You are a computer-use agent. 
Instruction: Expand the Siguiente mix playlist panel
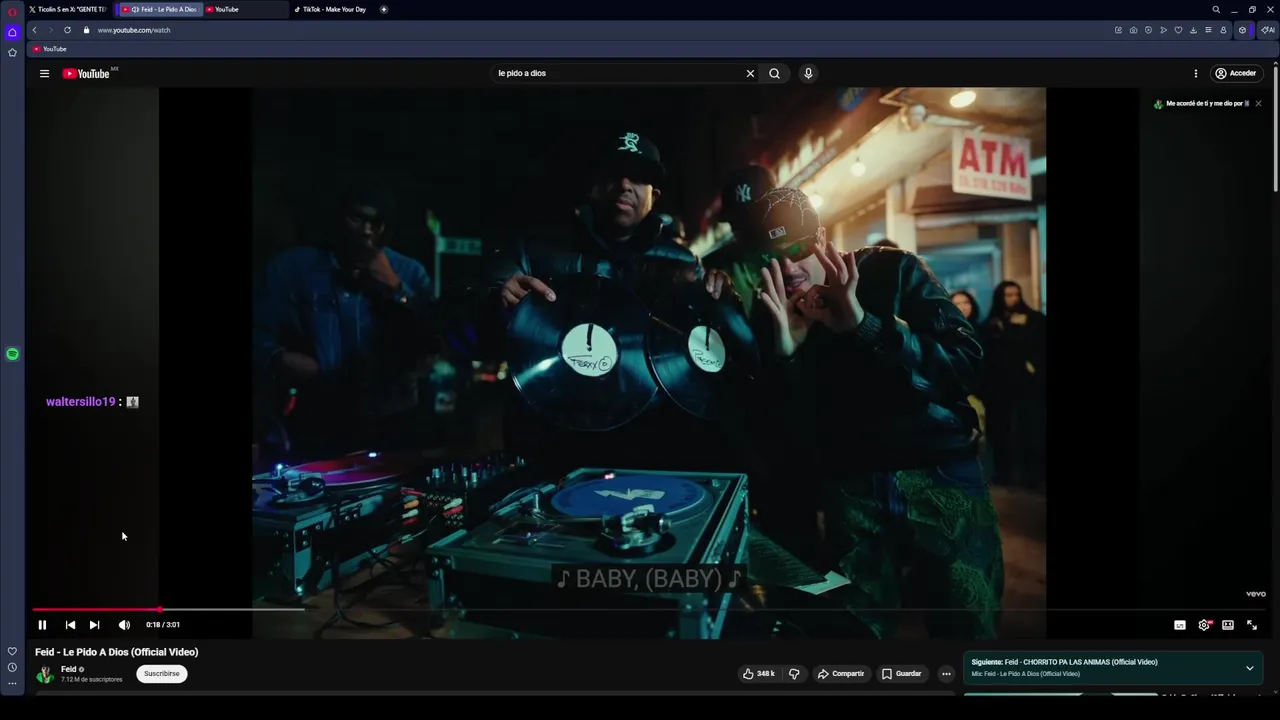[1249, 668]
